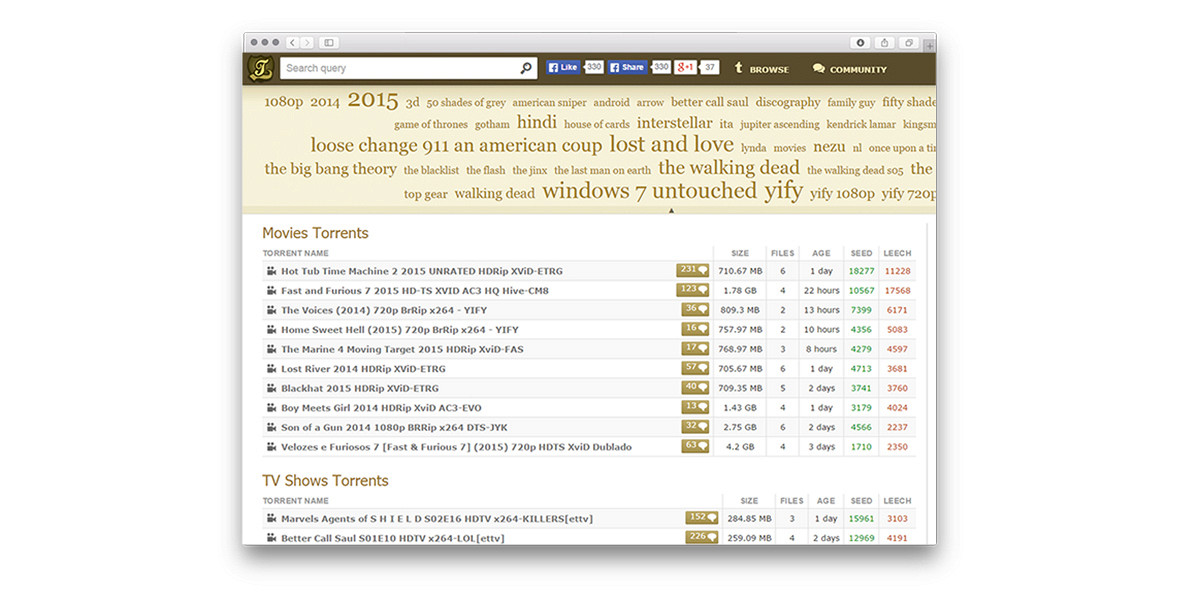Click the Facebook Like button
The width and height of the screenshot is (1200, 600).
[564, 67]
